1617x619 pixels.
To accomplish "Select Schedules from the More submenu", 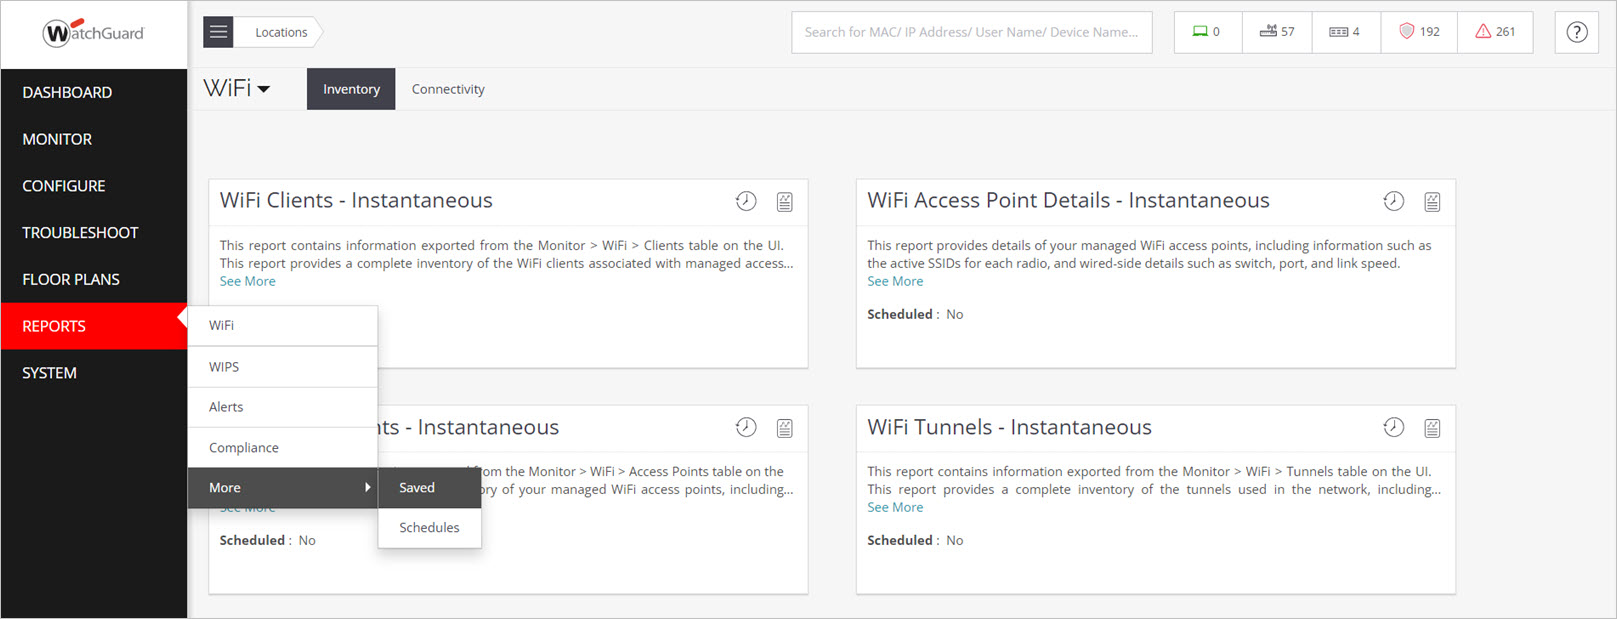I will (x=429, y=528).
